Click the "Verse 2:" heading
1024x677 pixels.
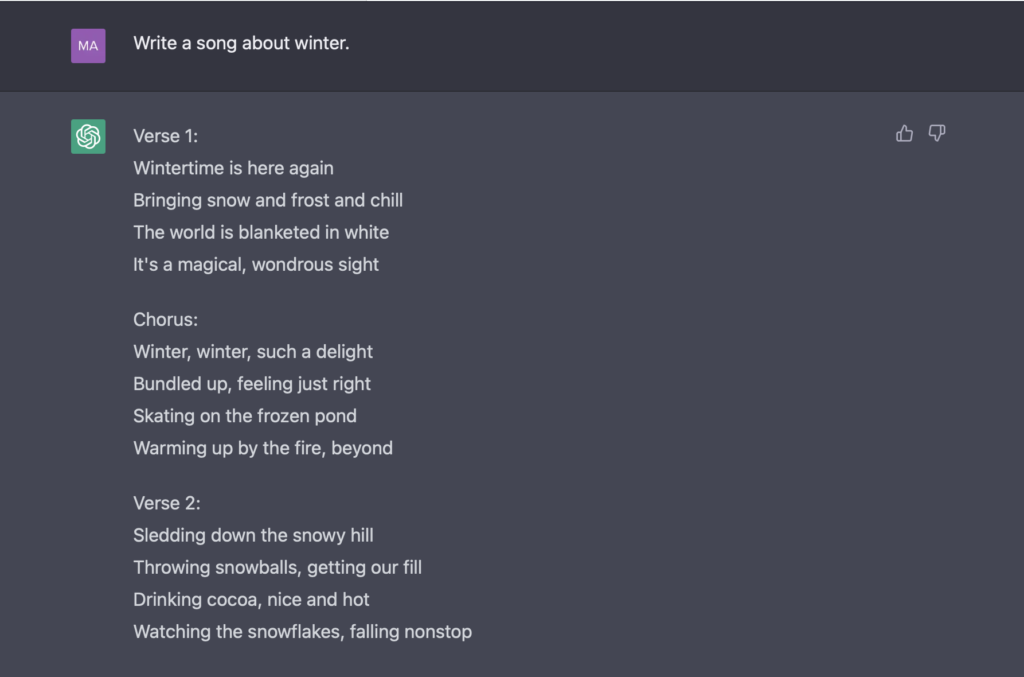click(167, 503)
